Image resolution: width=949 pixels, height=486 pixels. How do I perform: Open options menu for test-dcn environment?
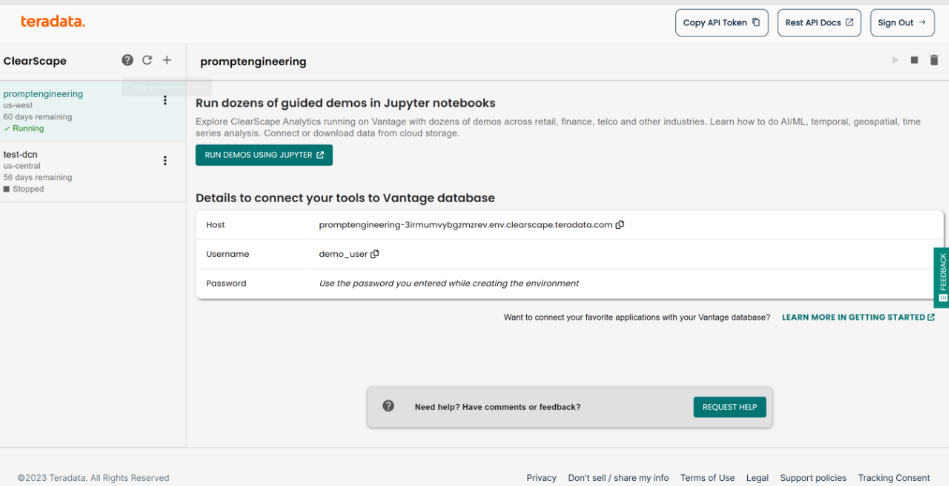click(165, 161)
